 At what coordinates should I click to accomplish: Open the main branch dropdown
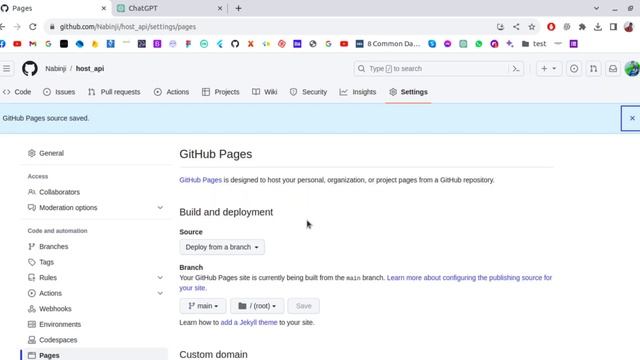pyautogui.click(x=203, y=306)
